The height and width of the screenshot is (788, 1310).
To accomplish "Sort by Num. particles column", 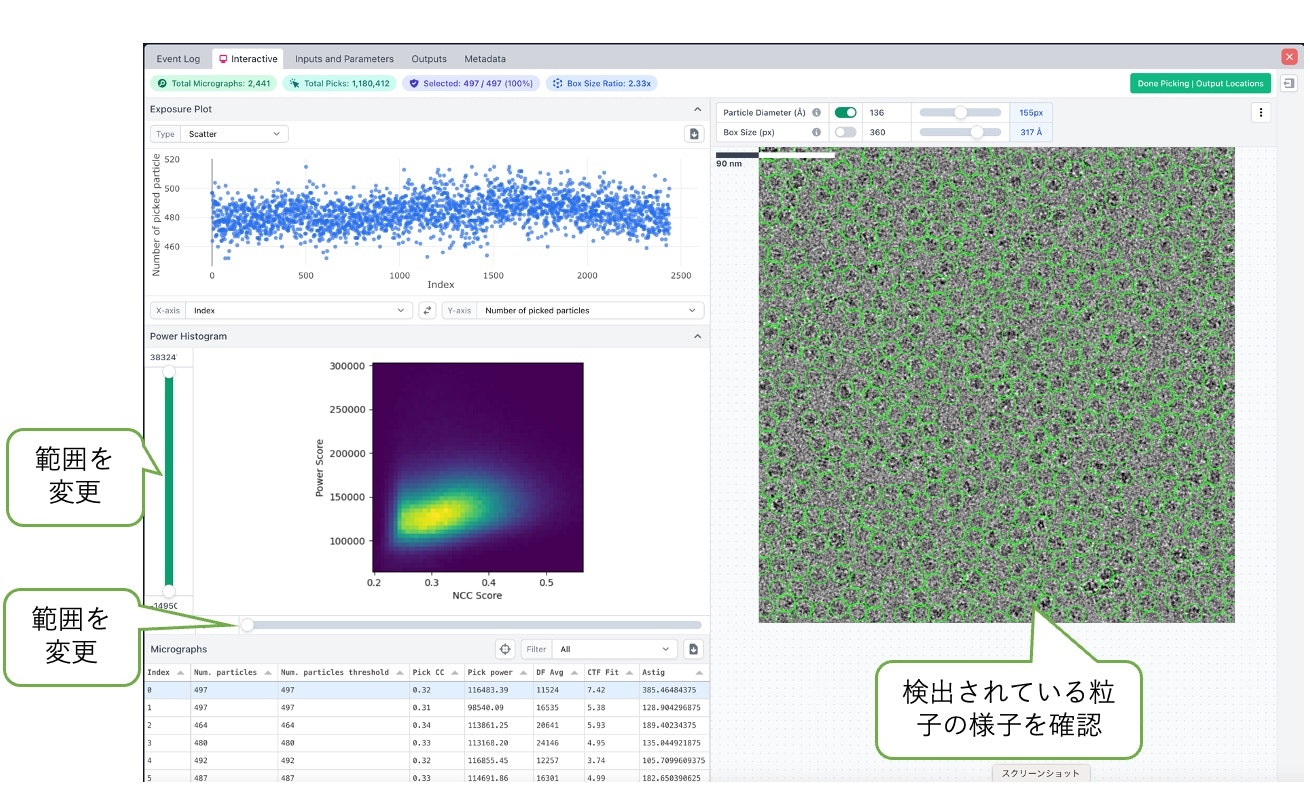I will [233, 673].
